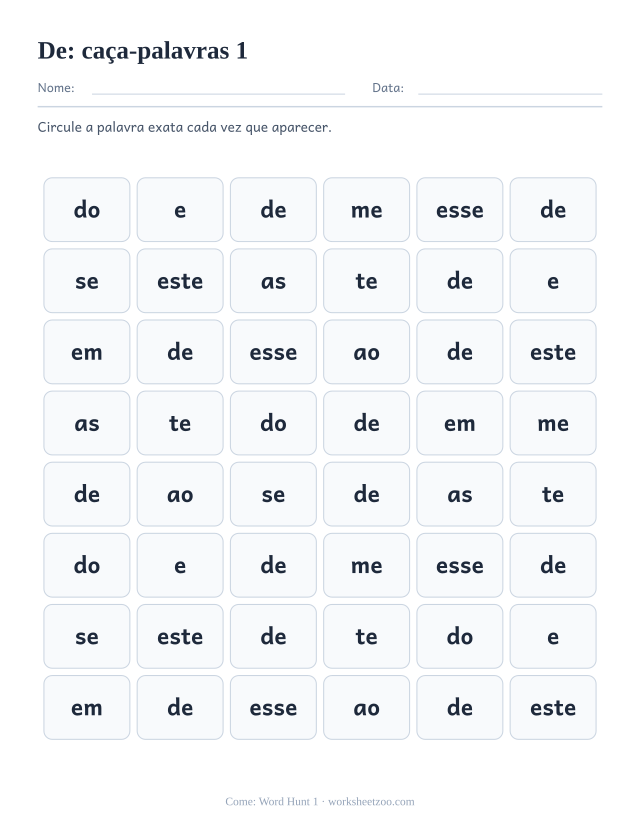Select the 'esse' card in the top row

tap(459, 210)
